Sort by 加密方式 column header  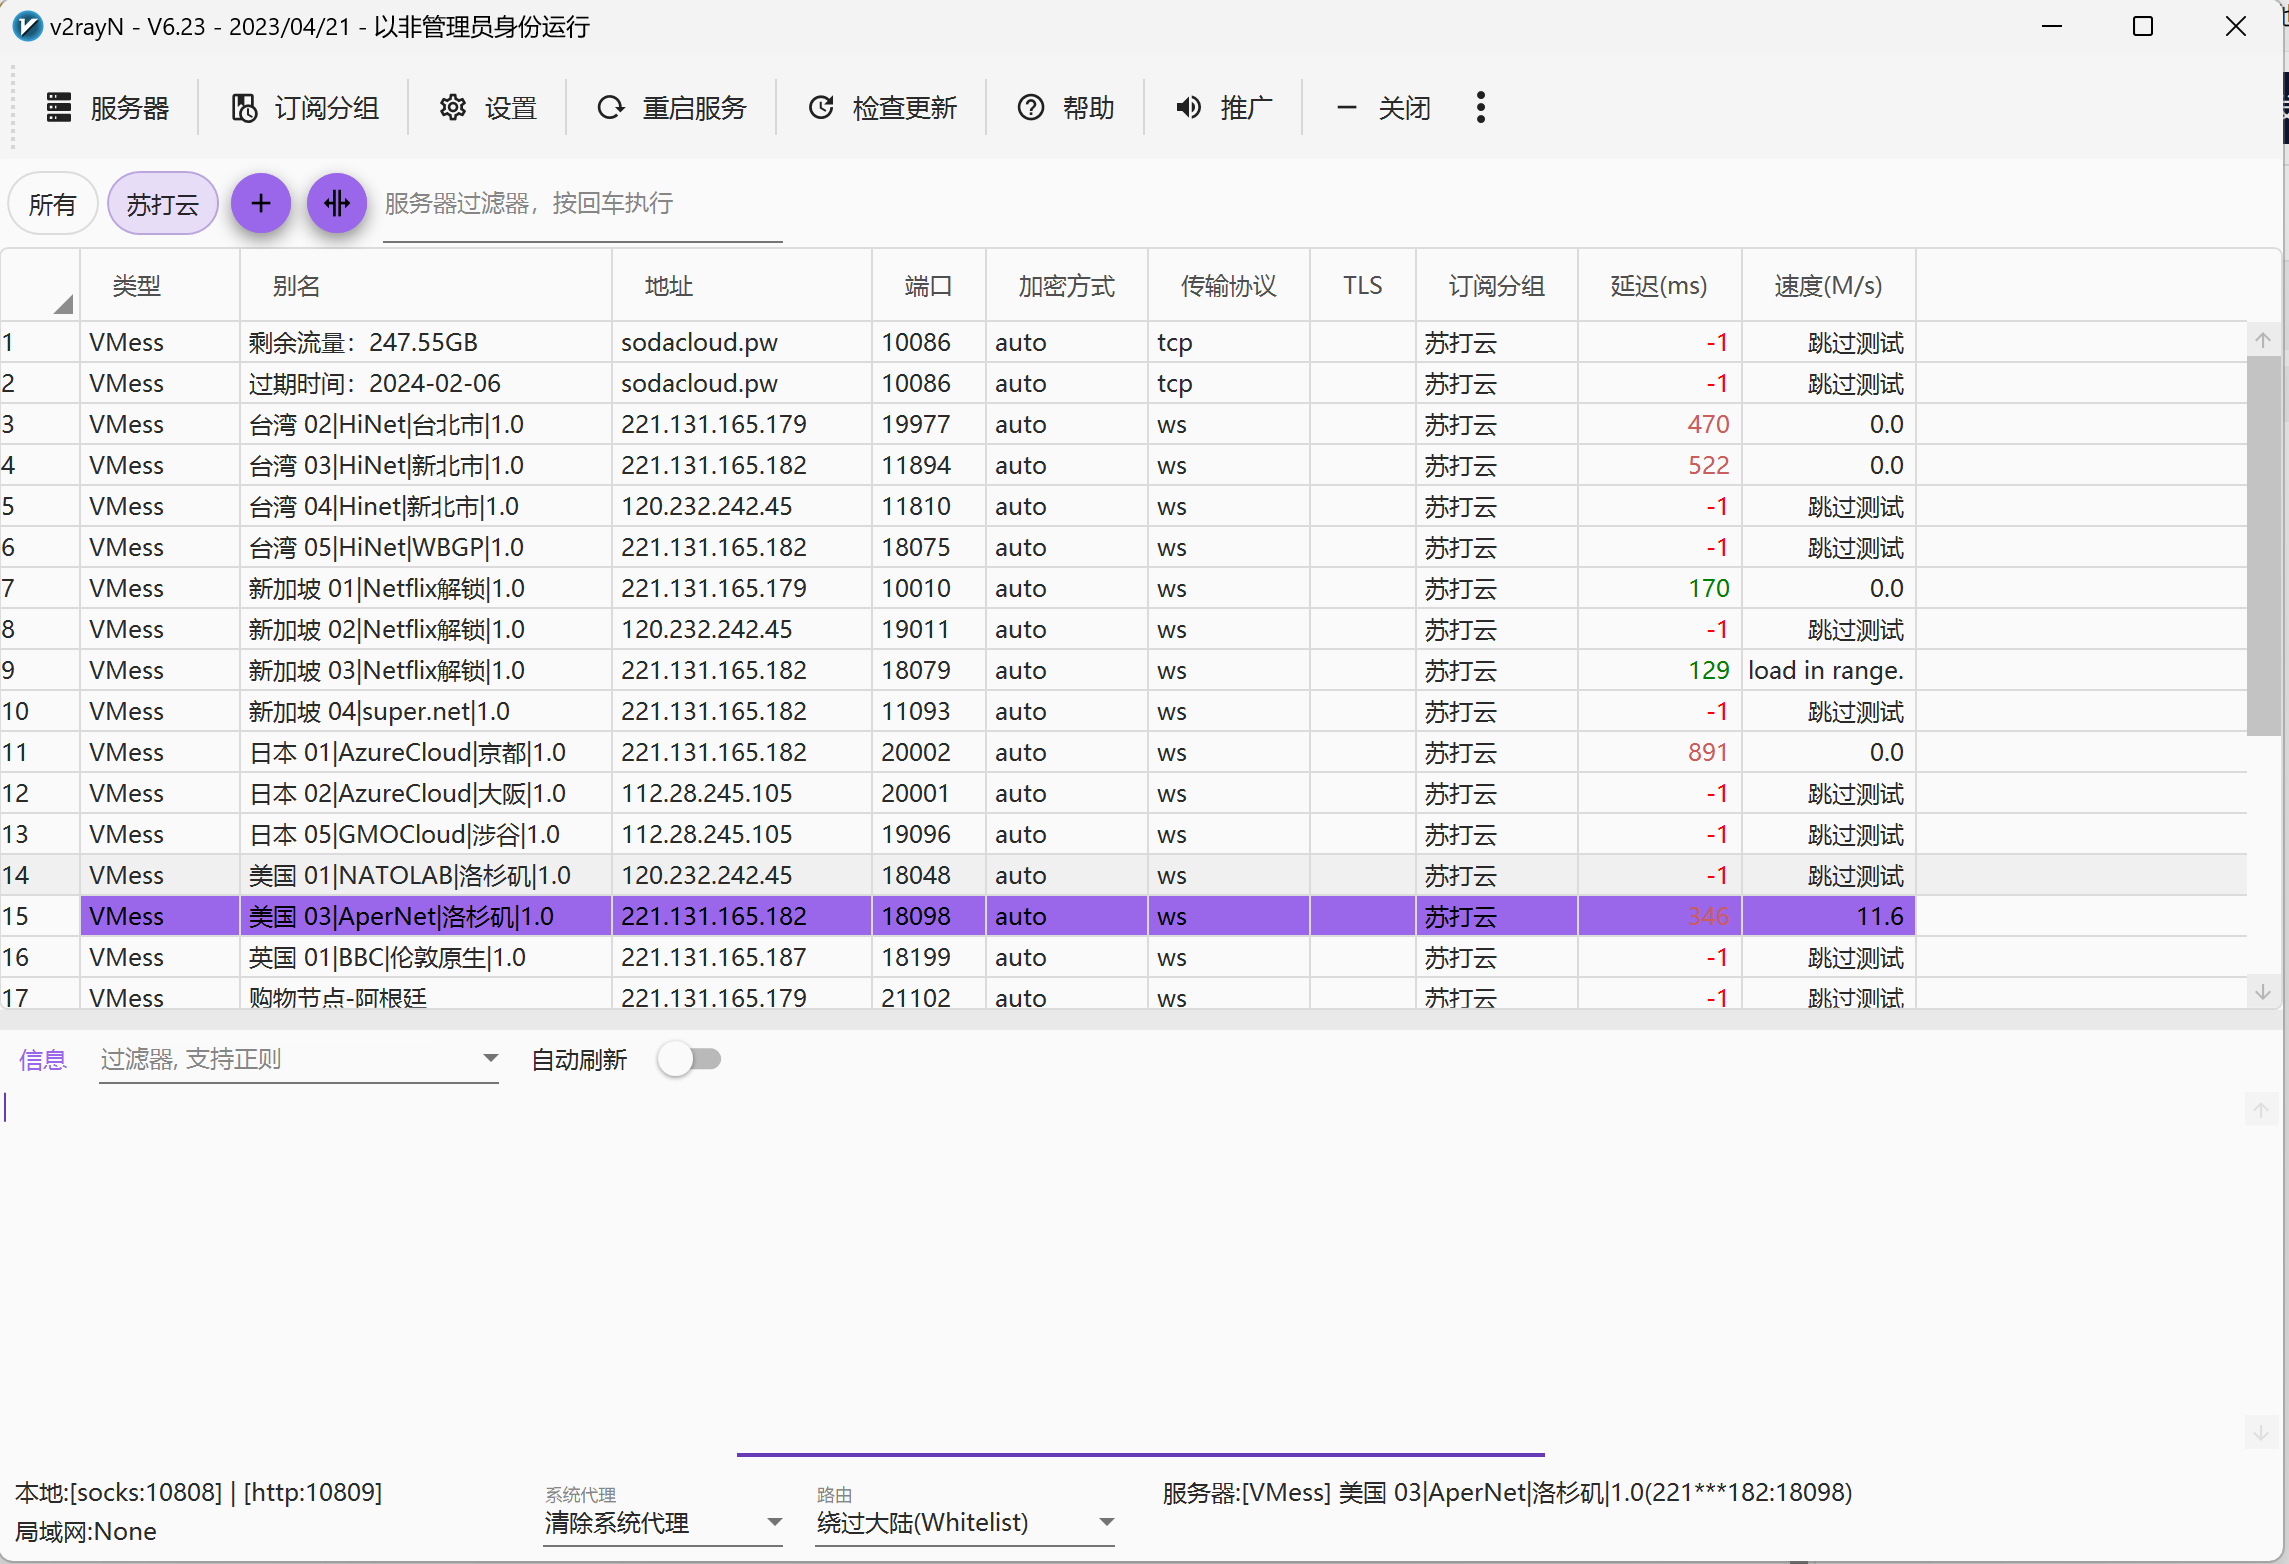click(x=1066, y=286)
